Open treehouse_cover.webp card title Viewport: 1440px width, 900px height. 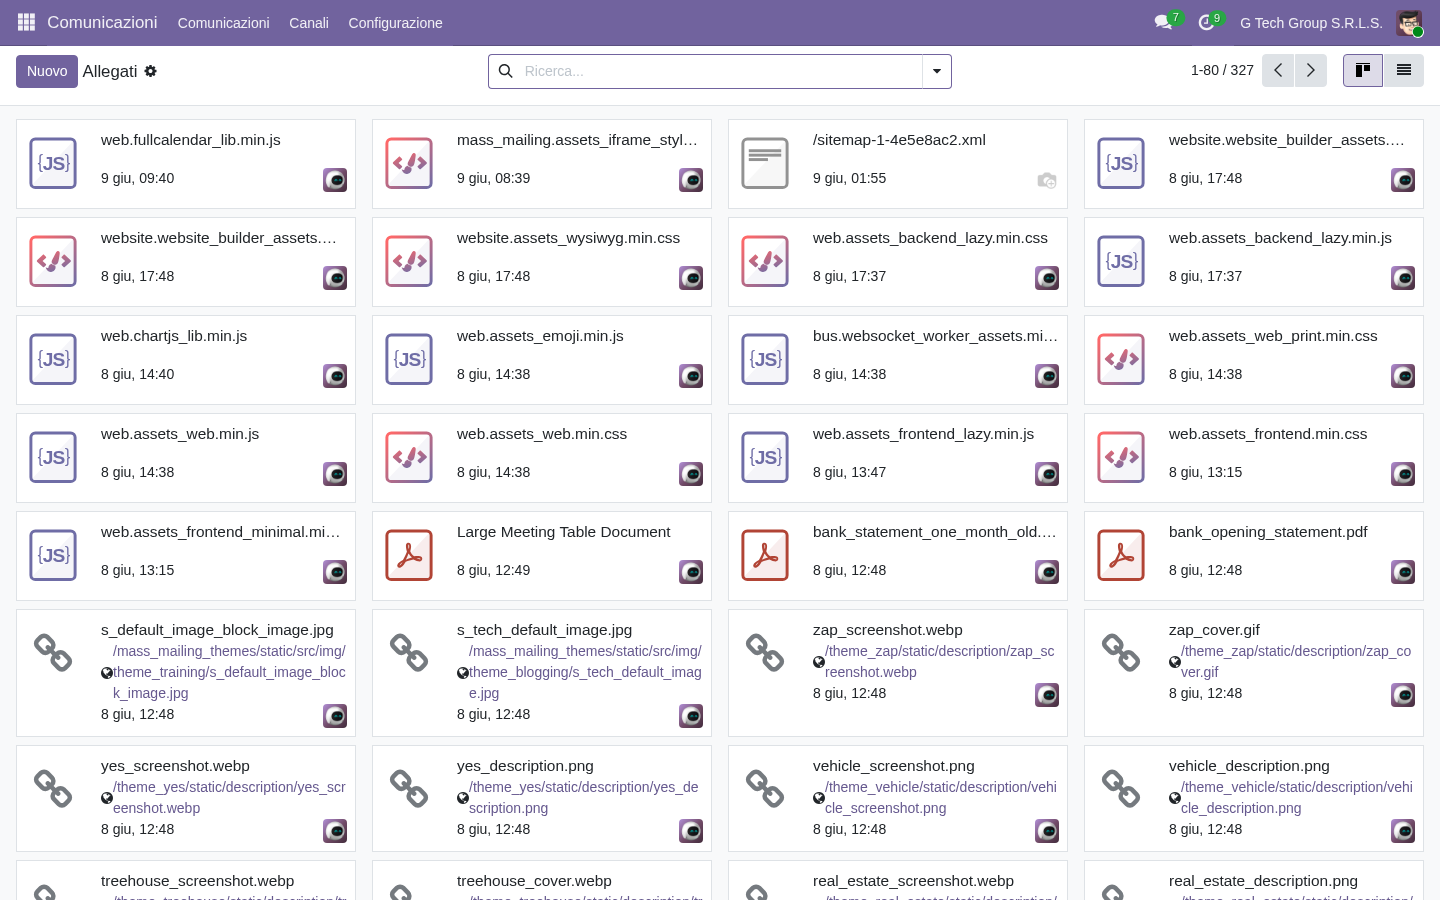[x=534, y=881]
